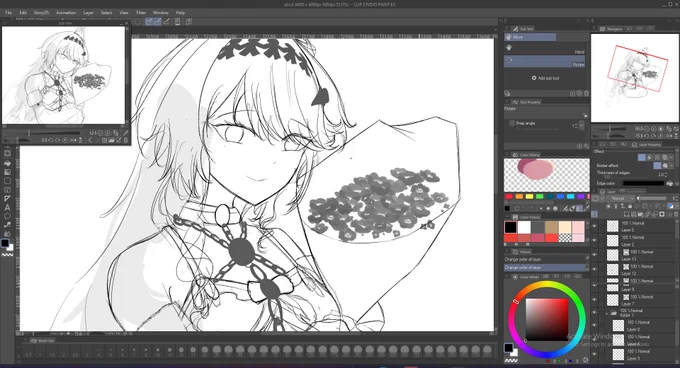
Task: Open the Normal blend mode dropdown
Action: pyautogui.click(x=621, y=199)
